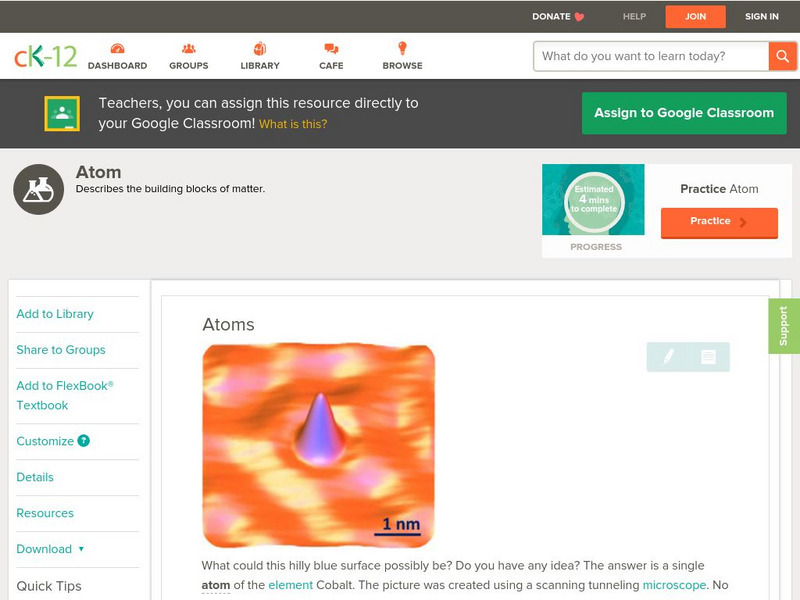Viewport: 800px width, 600px height.
Task: Expand the Download dropdown arrow
Action: (81, 549)
